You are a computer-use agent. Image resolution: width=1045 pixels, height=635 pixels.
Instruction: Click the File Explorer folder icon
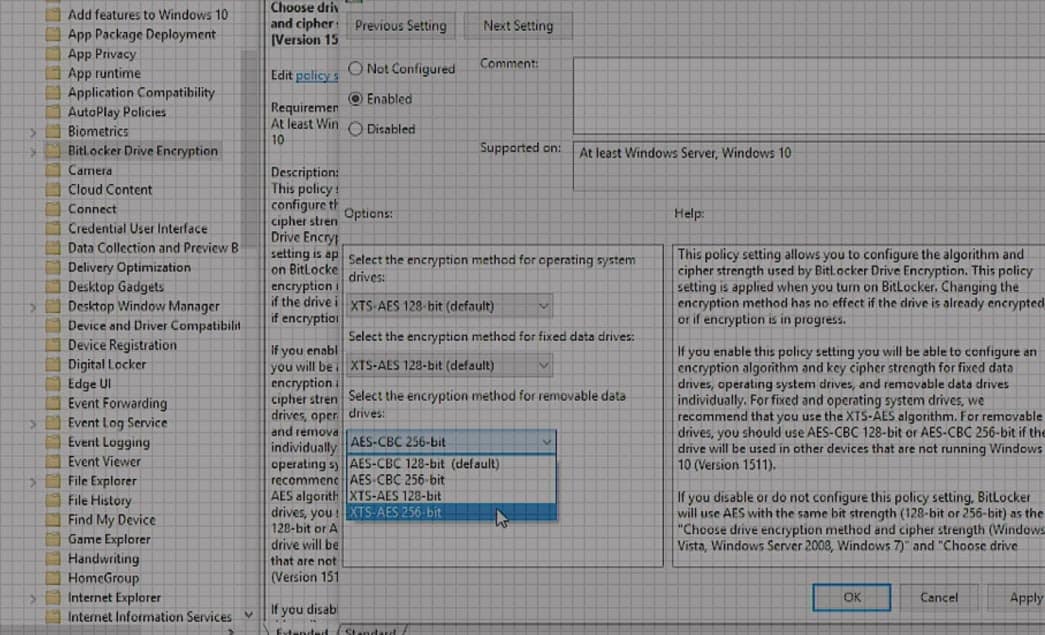click(x=53, y=480)
